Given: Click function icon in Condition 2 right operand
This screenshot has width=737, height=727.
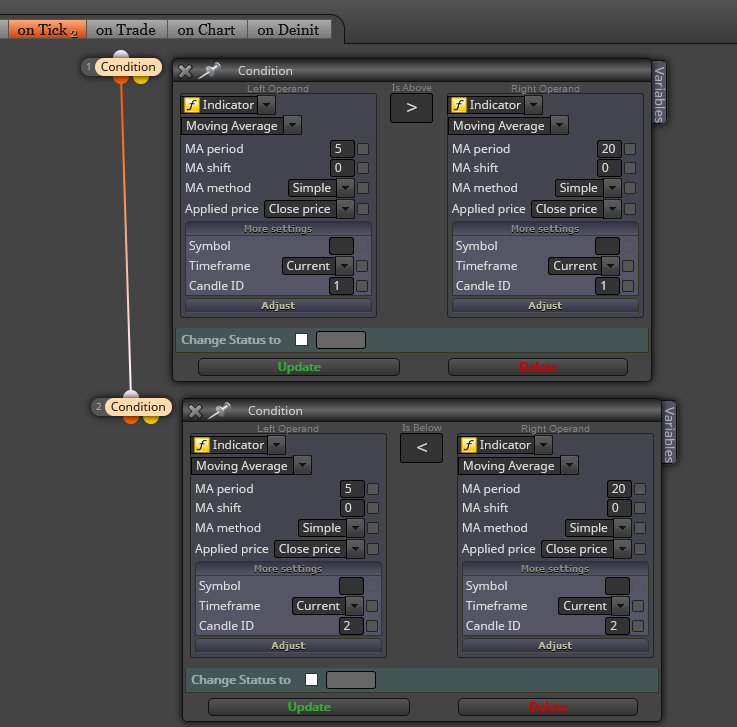Looking at the screenshot, I should (x=468, y=445).
